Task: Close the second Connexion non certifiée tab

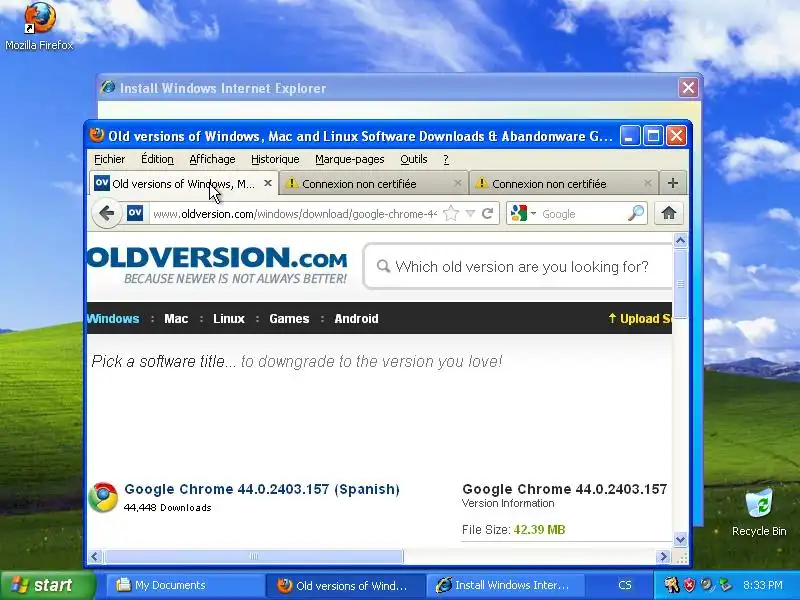Action: pos(647,183)
